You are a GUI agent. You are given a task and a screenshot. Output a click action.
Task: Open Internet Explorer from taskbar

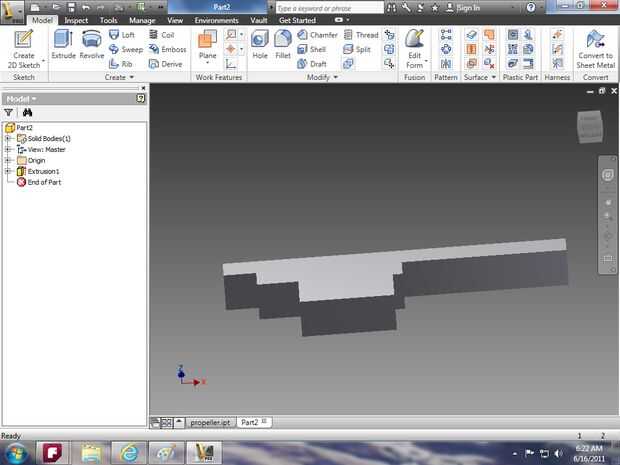click(129, 453)
